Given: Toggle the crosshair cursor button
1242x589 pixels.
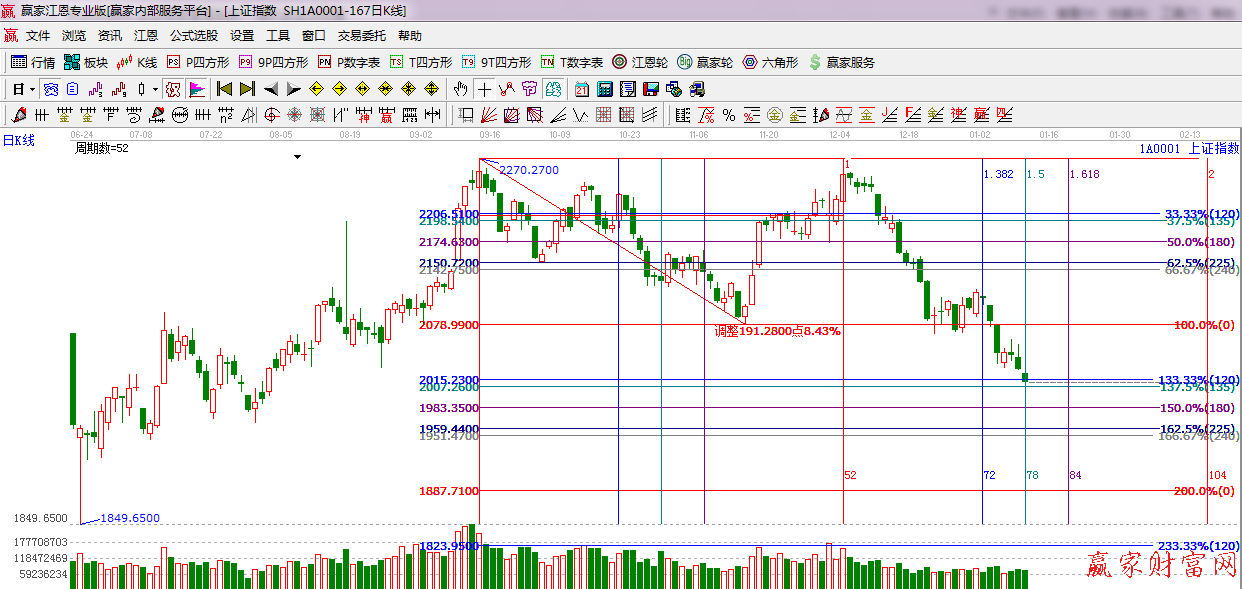Looking at the screenshot, I should click(484, 89).
